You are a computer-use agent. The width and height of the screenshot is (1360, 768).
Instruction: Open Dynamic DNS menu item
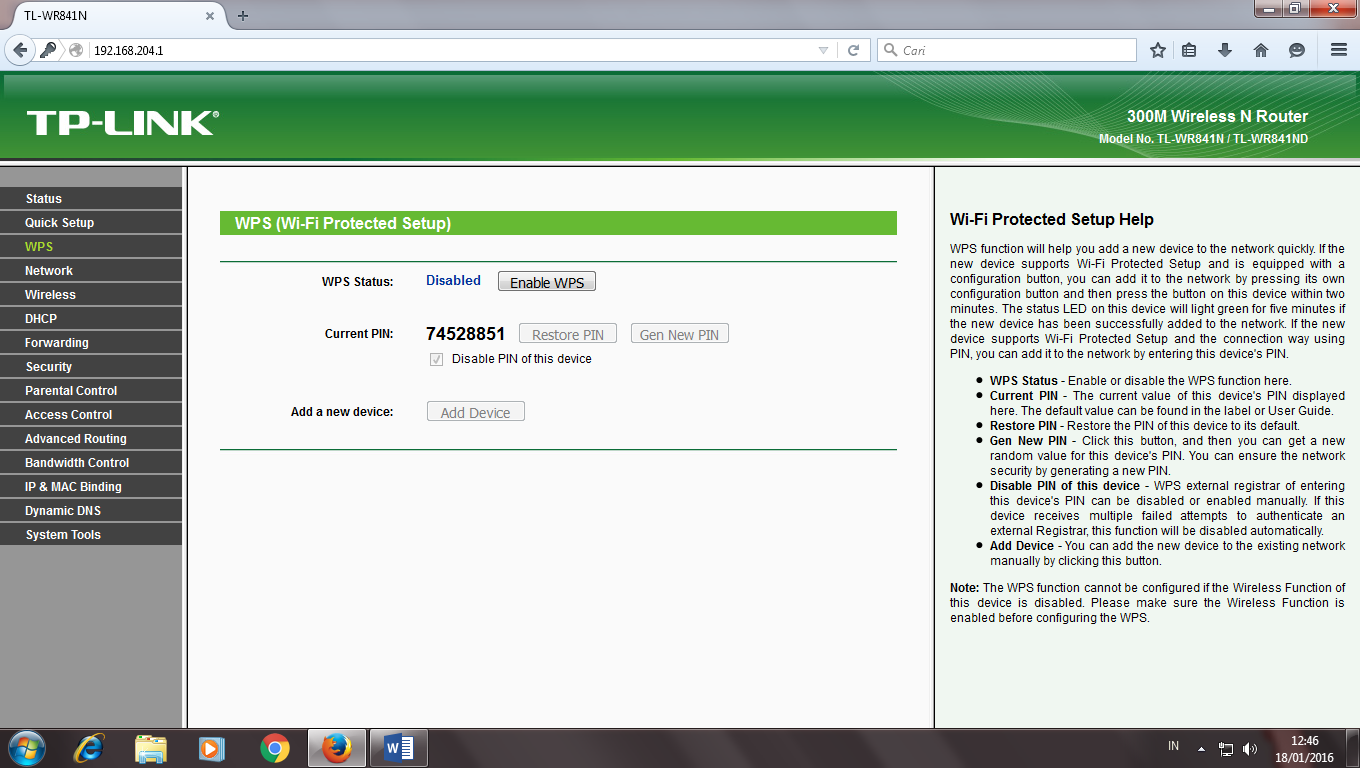[91, 511]
